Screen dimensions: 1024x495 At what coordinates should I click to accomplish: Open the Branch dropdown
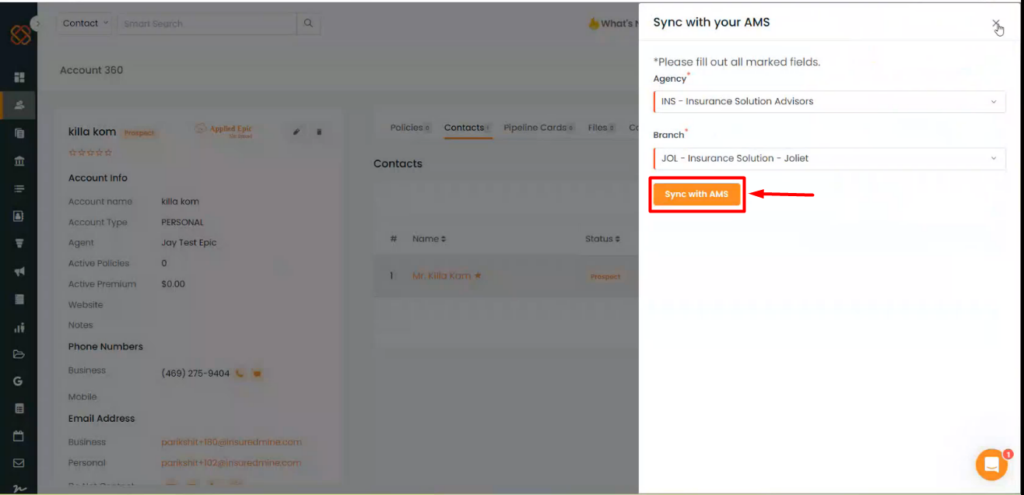[x=829, y=158]
